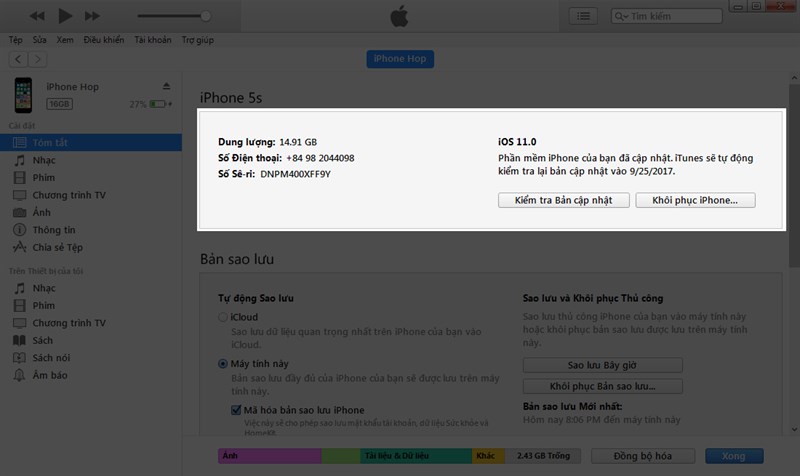Click the Khác storage bar segment
Viewport: 800px width, 476px height.
[488, 456]
